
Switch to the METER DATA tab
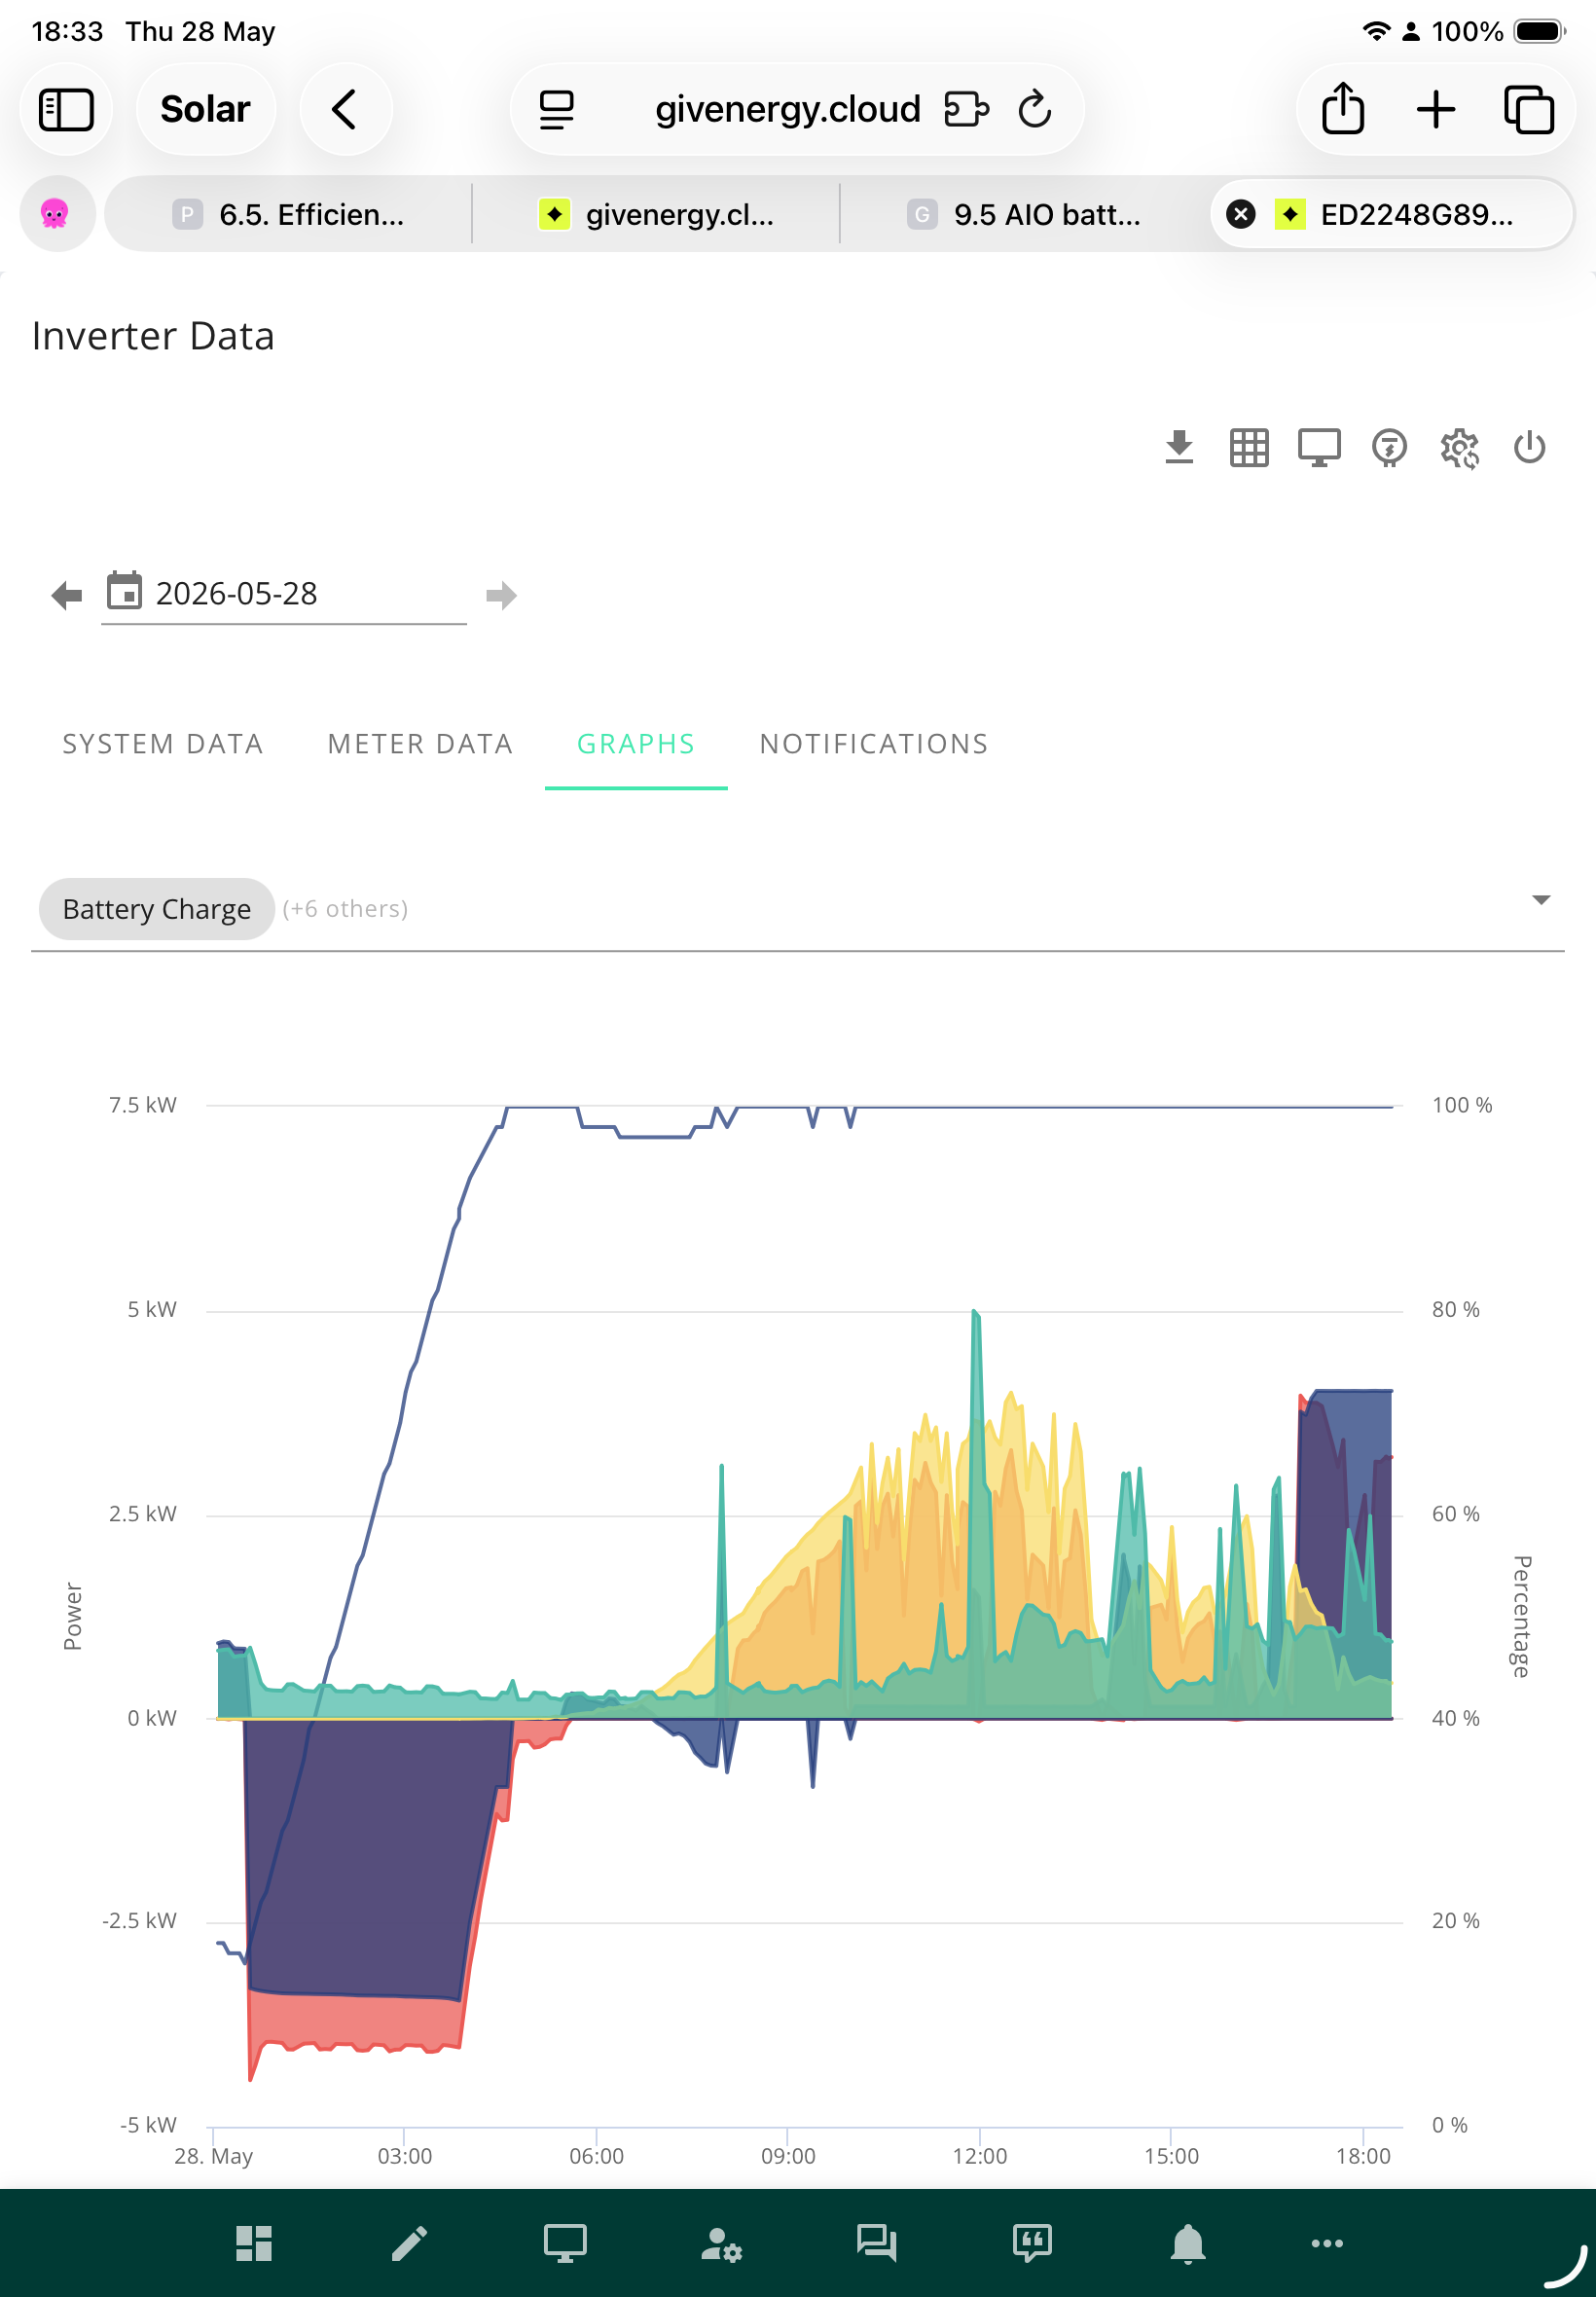point(420,743)
